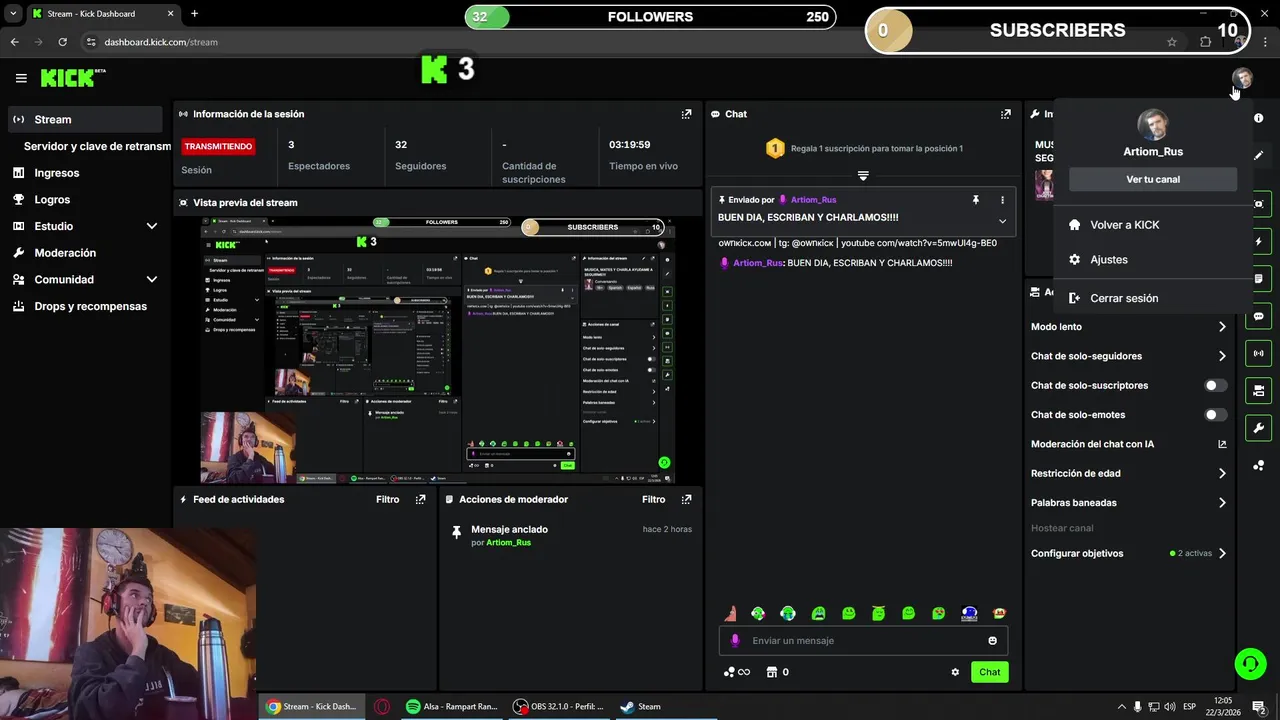Image resolution: width=1280 pixels, height=720 pixels.
Task: Click the green Chat send button
Action: 989,672
